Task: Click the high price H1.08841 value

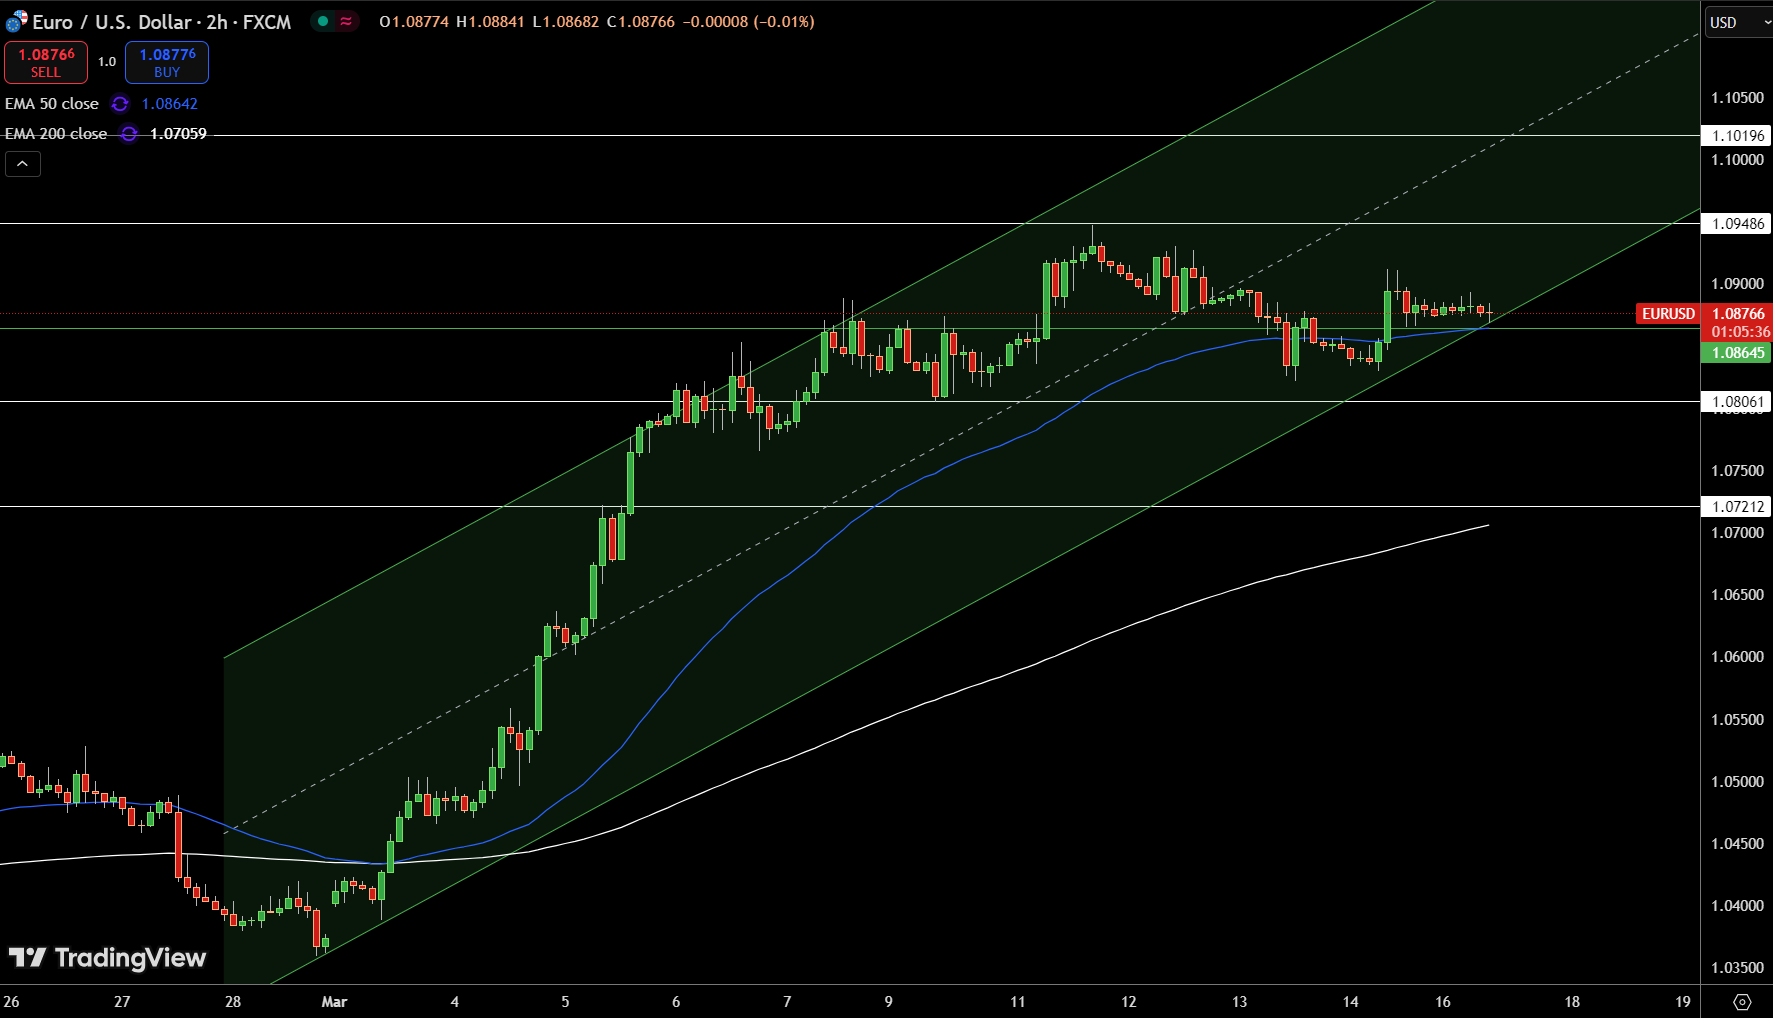Action: tap(490, 22)
